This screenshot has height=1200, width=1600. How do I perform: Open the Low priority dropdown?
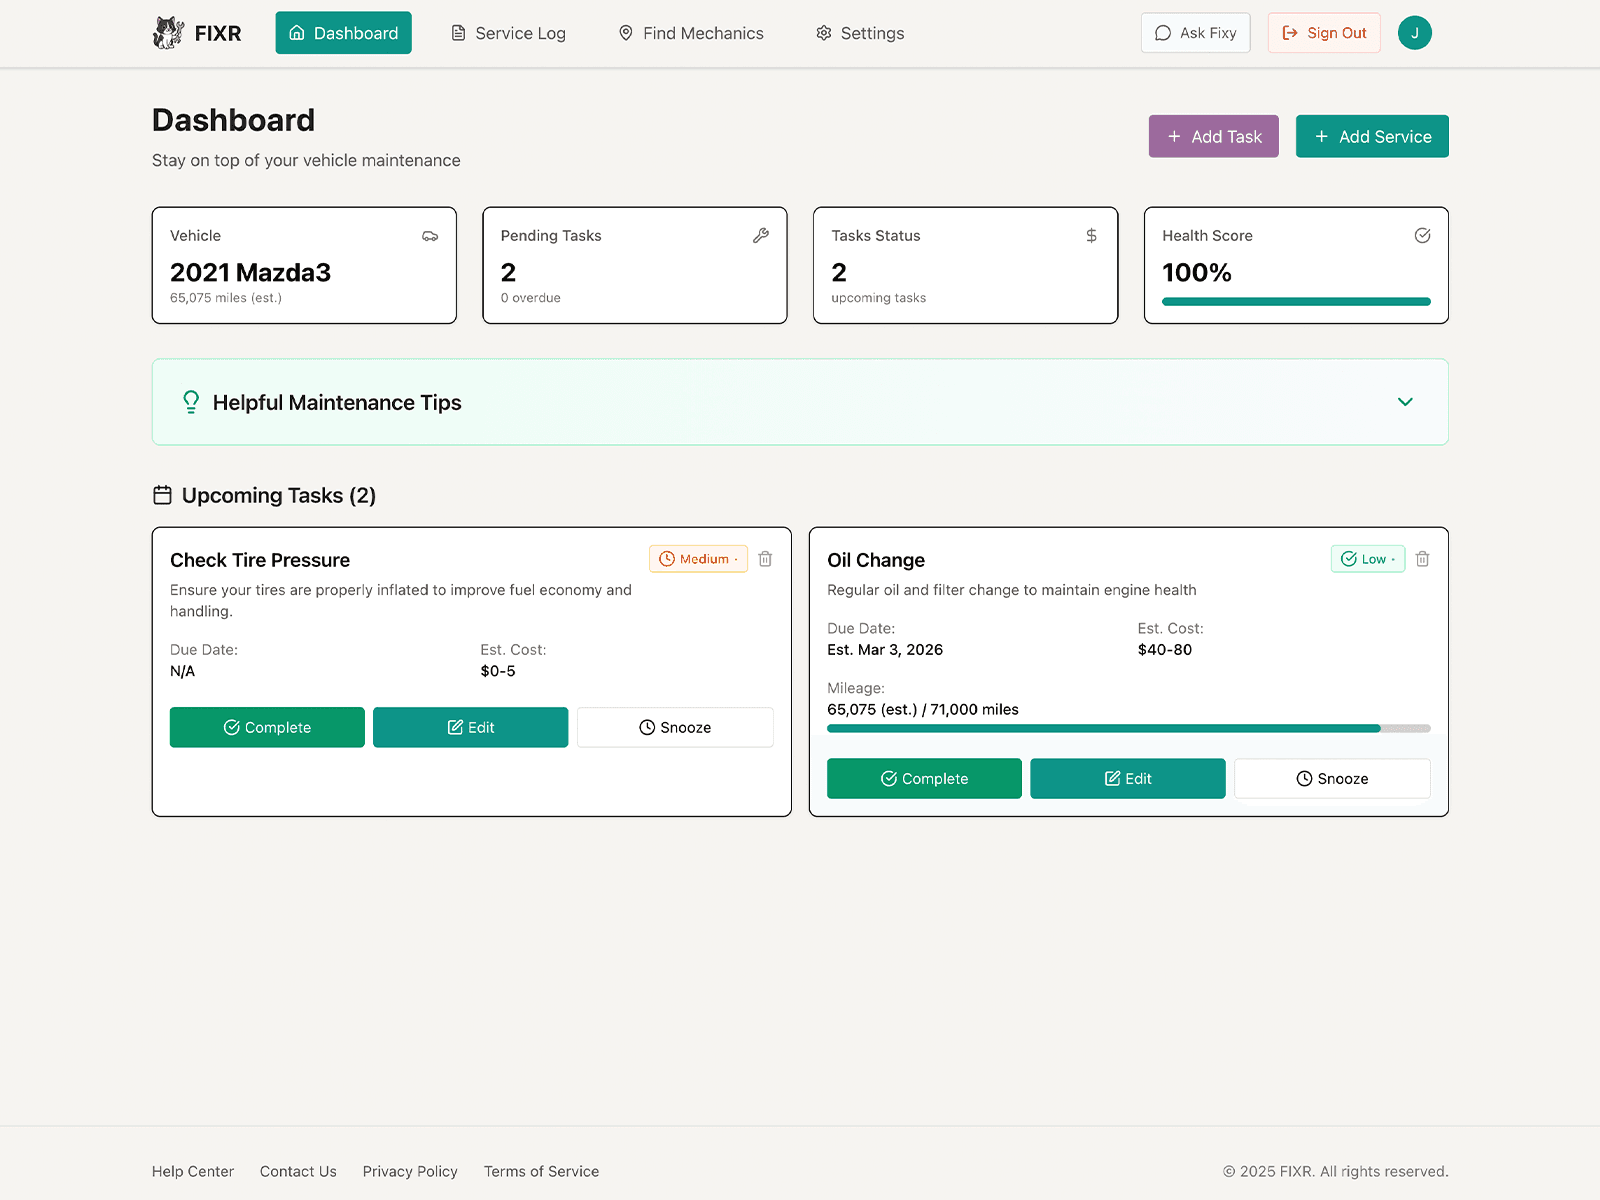(1367, 559)
